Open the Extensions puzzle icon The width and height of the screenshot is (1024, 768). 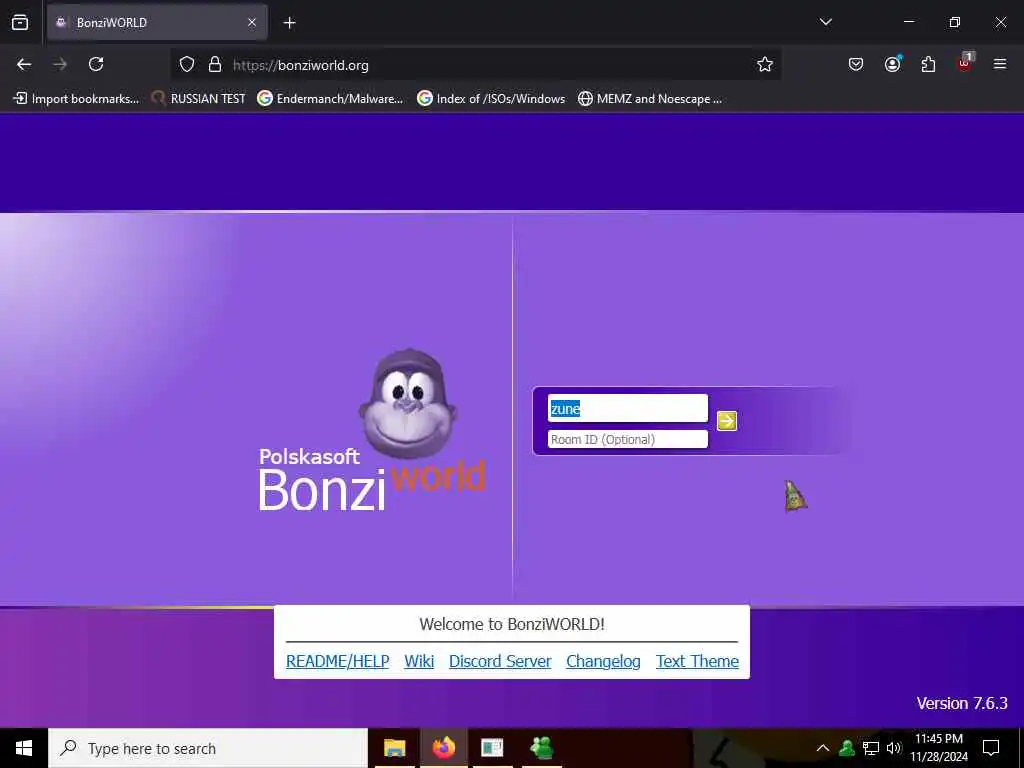[x=928, y=64]
